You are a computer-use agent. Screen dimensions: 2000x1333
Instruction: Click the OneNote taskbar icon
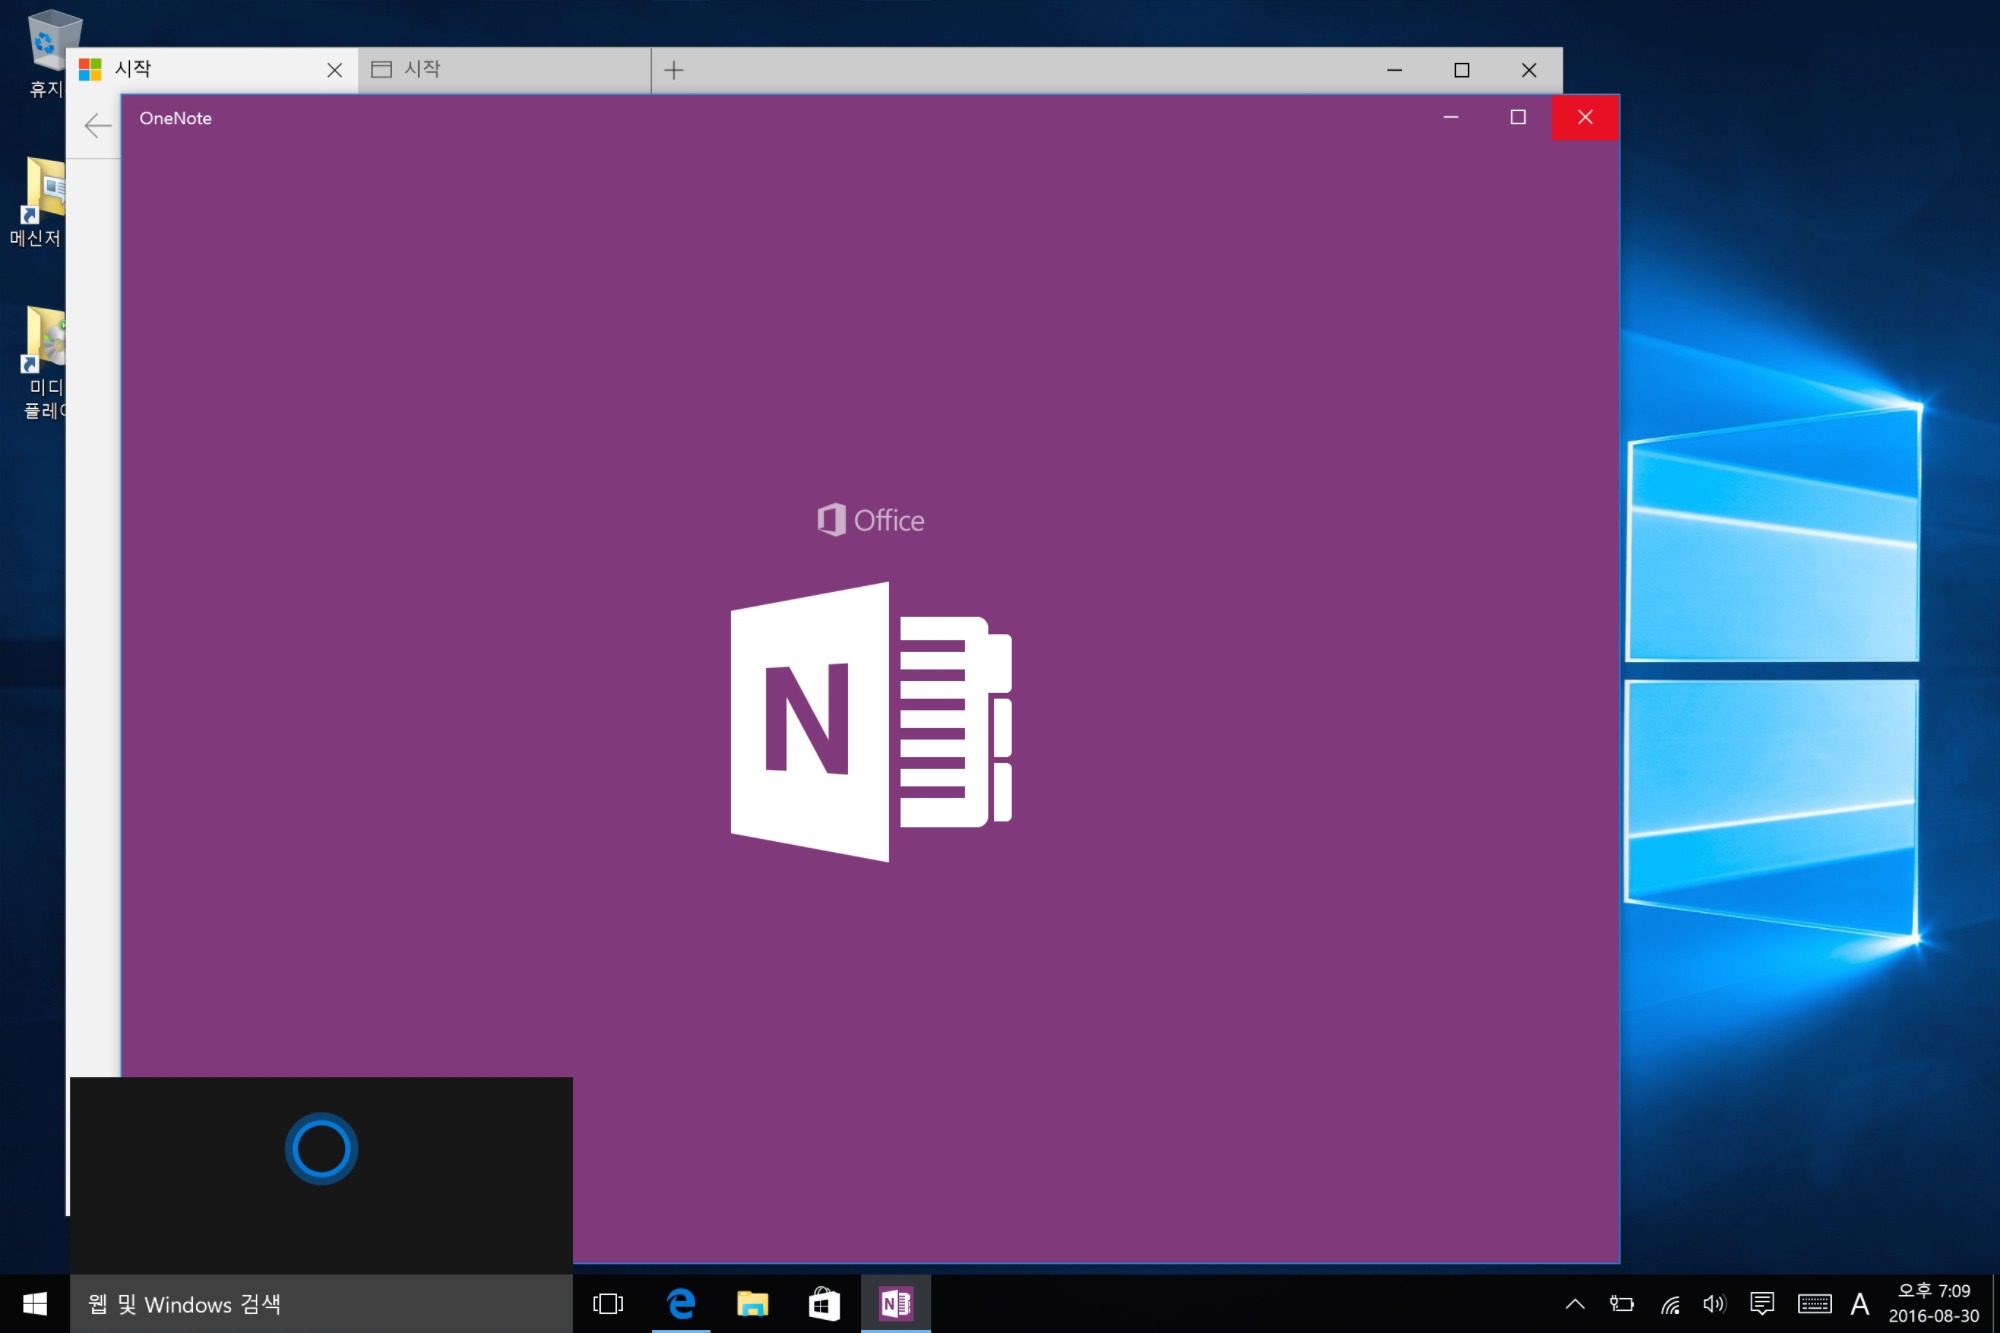(x=896, y=1304)
